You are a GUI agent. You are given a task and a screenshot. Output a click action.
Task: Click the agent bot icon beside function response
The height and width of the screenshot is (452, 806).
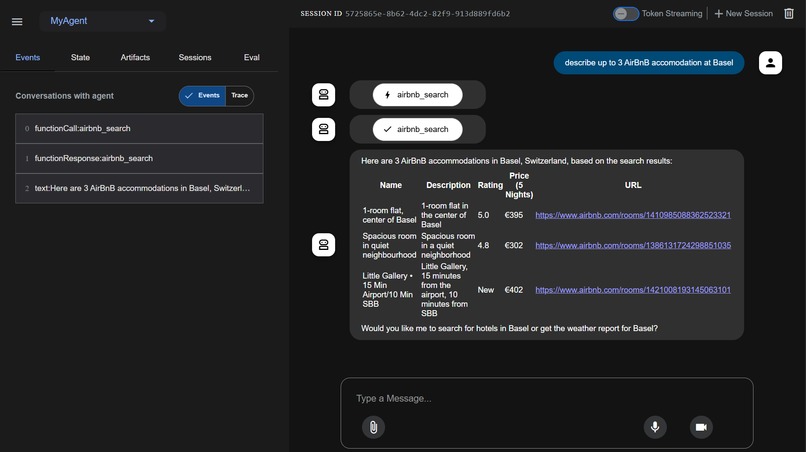pyautogui.click(x=323, y=130)
